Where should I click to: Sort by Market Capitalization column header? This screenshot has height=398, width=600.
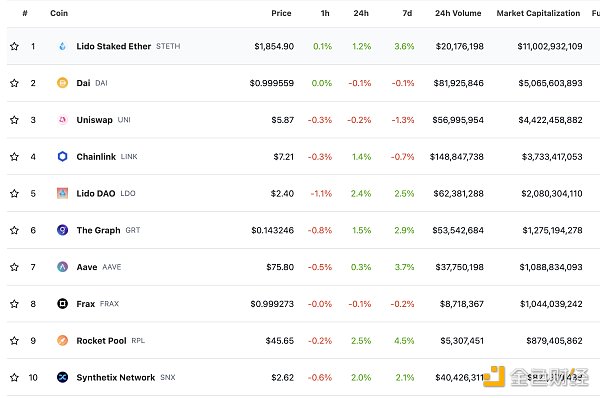(x=538, y=13)
